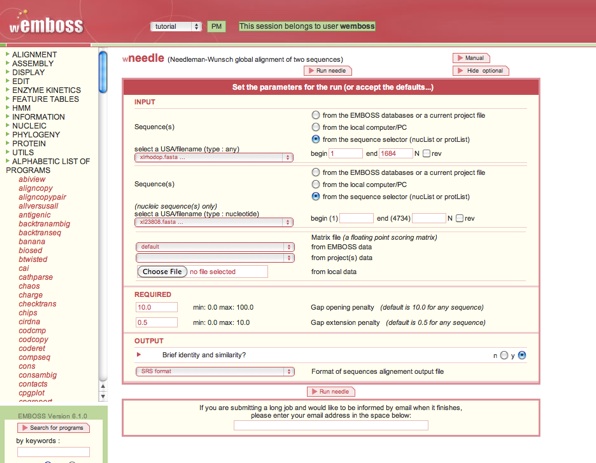
Task: Click the begin (1) field of second sequence
Action: [x=356, y=218]
